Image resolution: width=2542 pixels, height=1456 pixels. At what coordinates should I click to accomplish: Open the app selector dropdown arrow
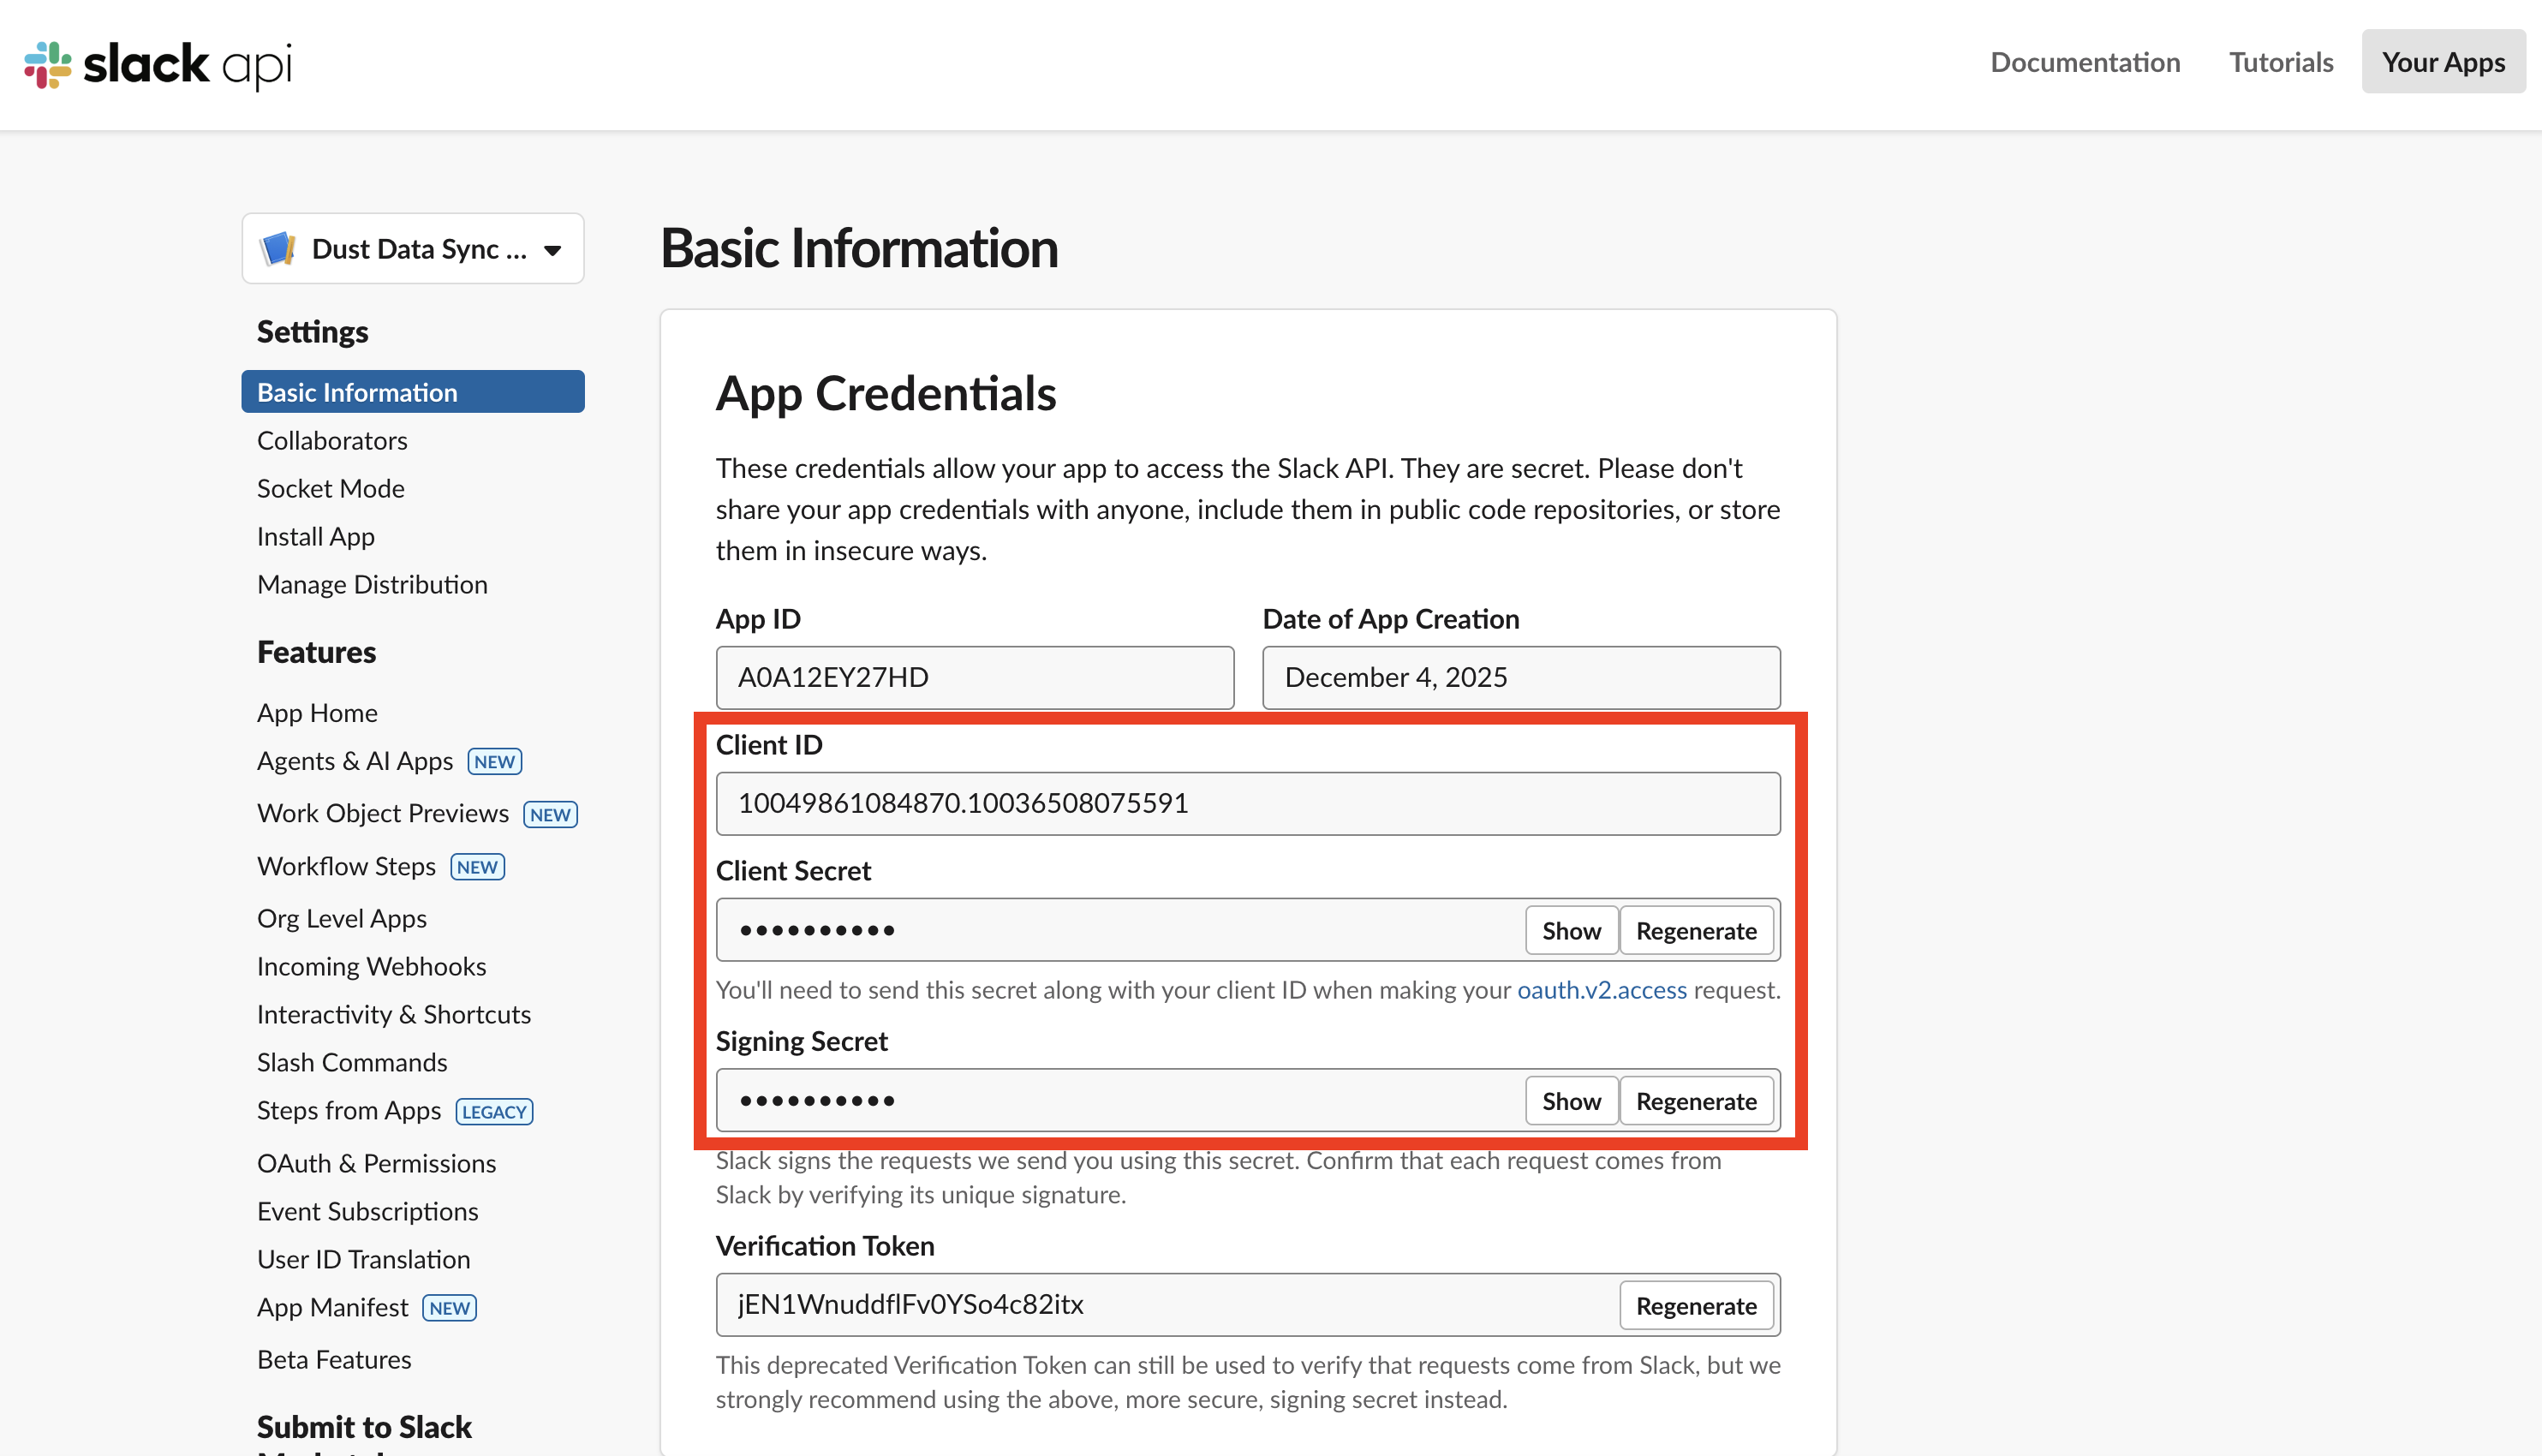coord(553,250)
